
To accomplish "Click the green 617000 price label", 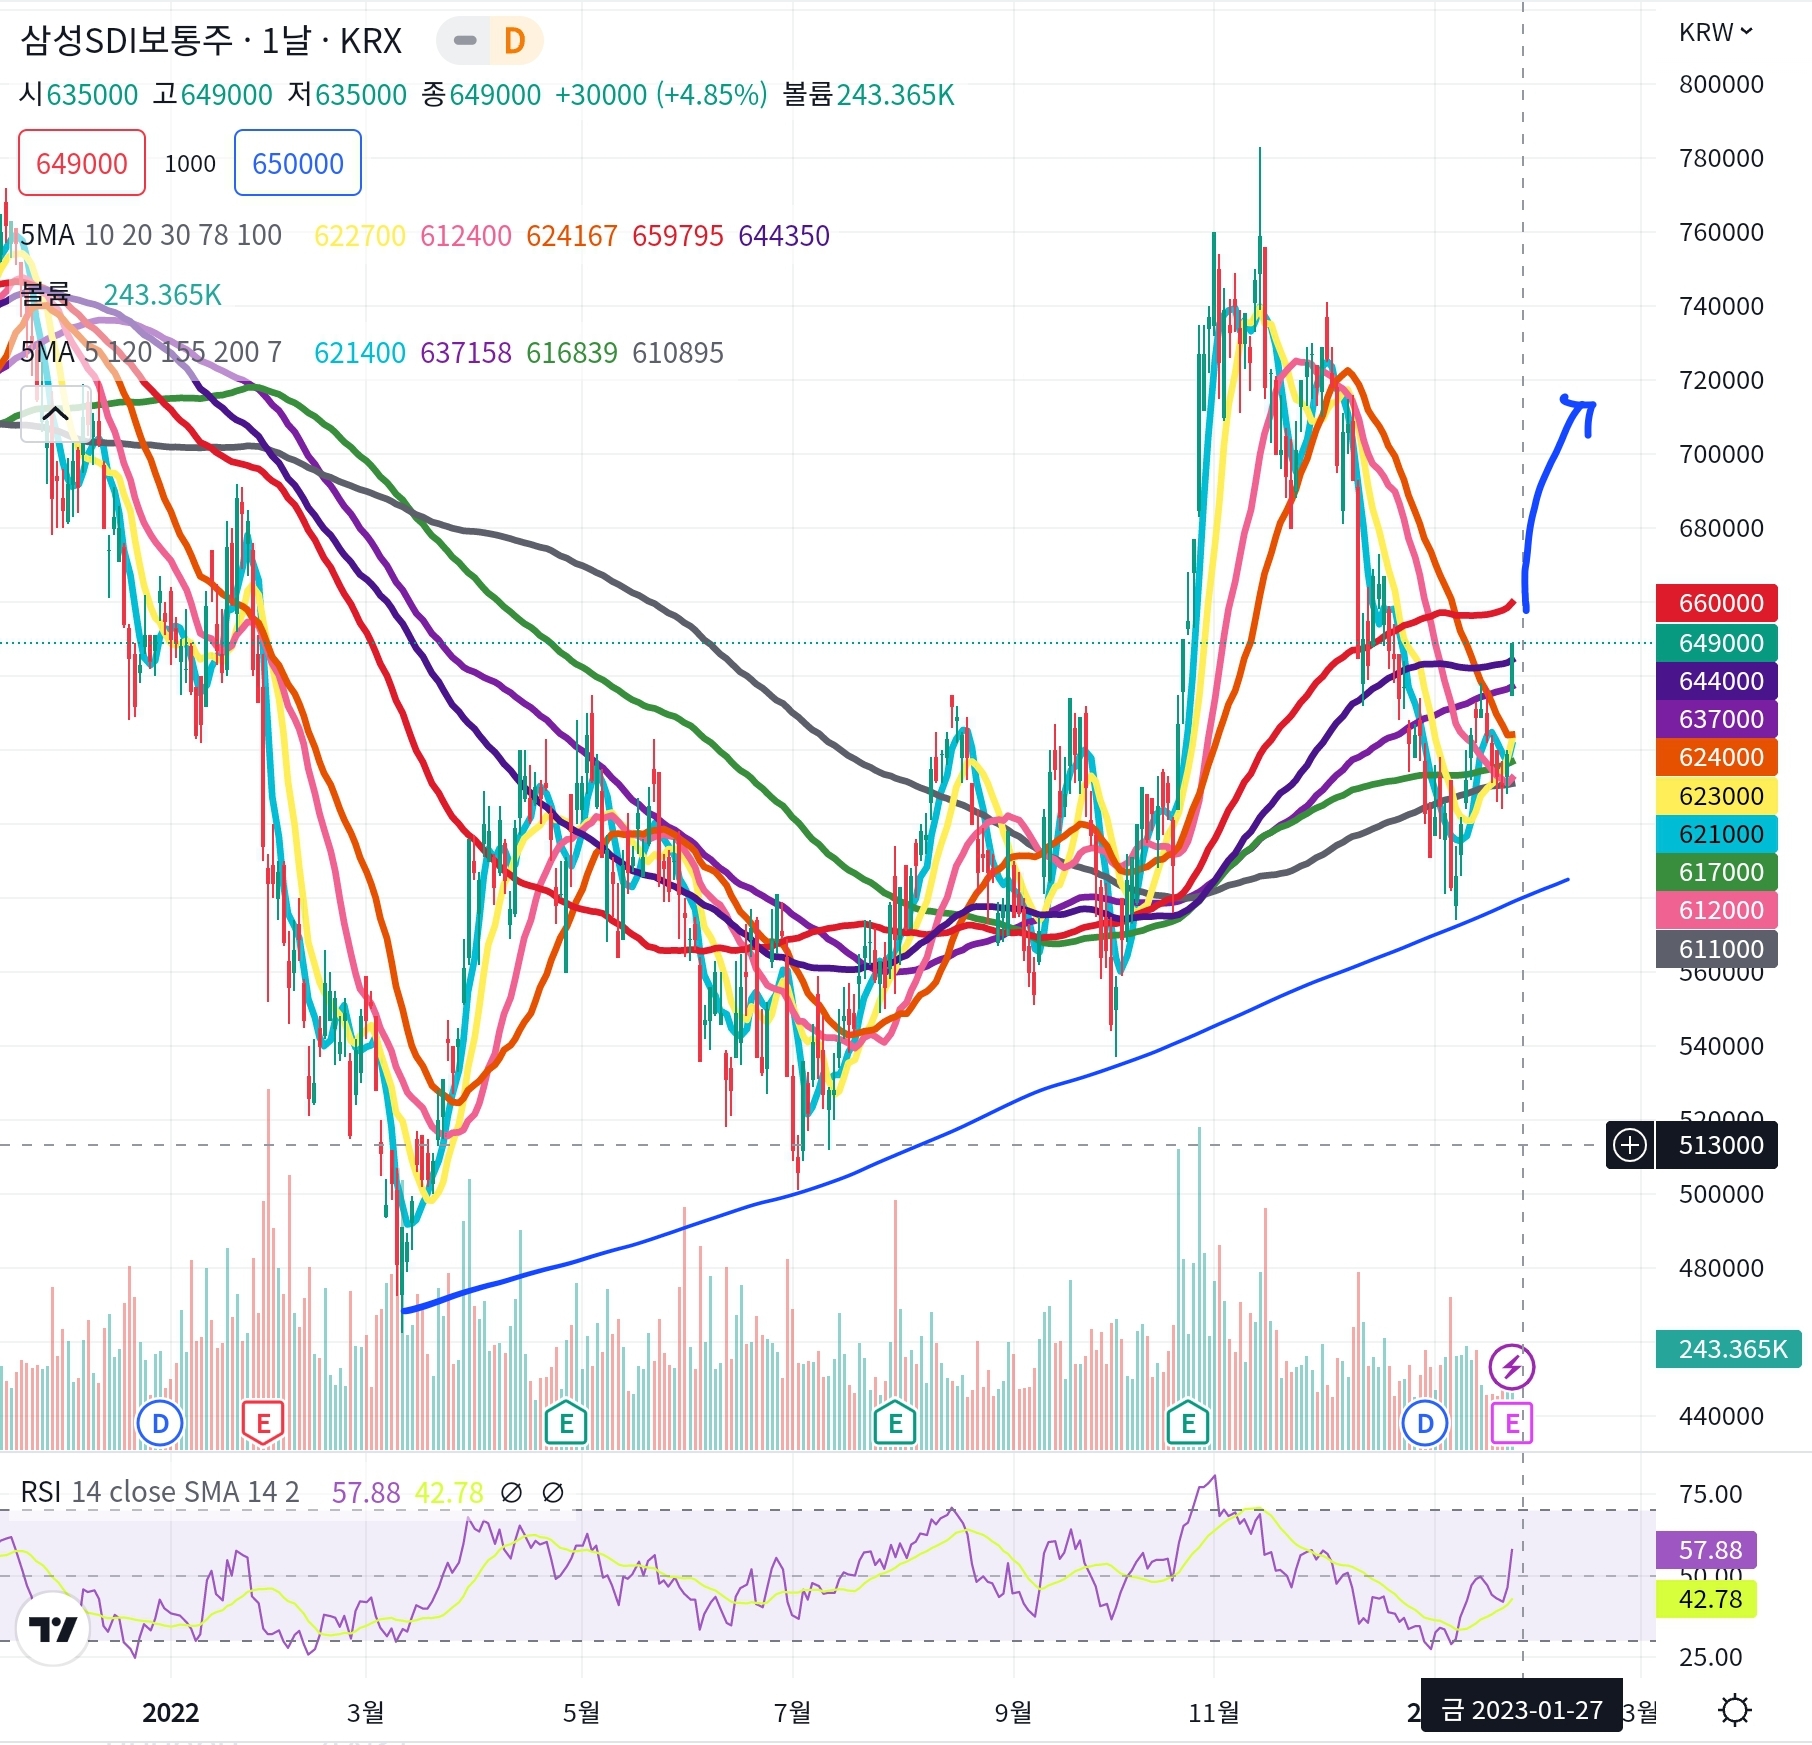I will [1717, 872].
